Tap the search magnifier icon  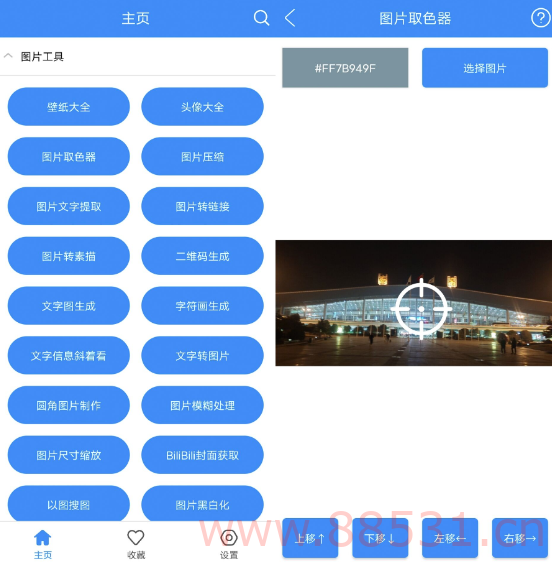tap(261, 18)
